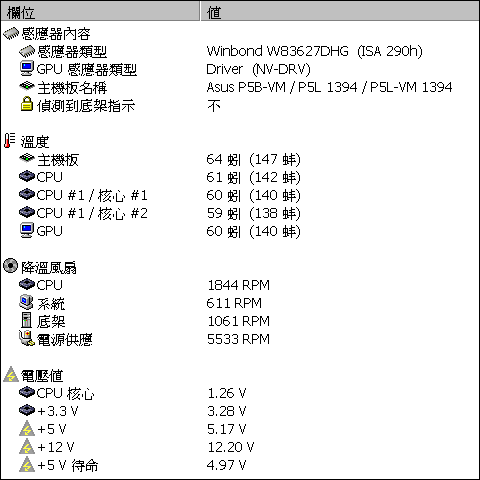Click the 3.28 V value

coord(227,411)
